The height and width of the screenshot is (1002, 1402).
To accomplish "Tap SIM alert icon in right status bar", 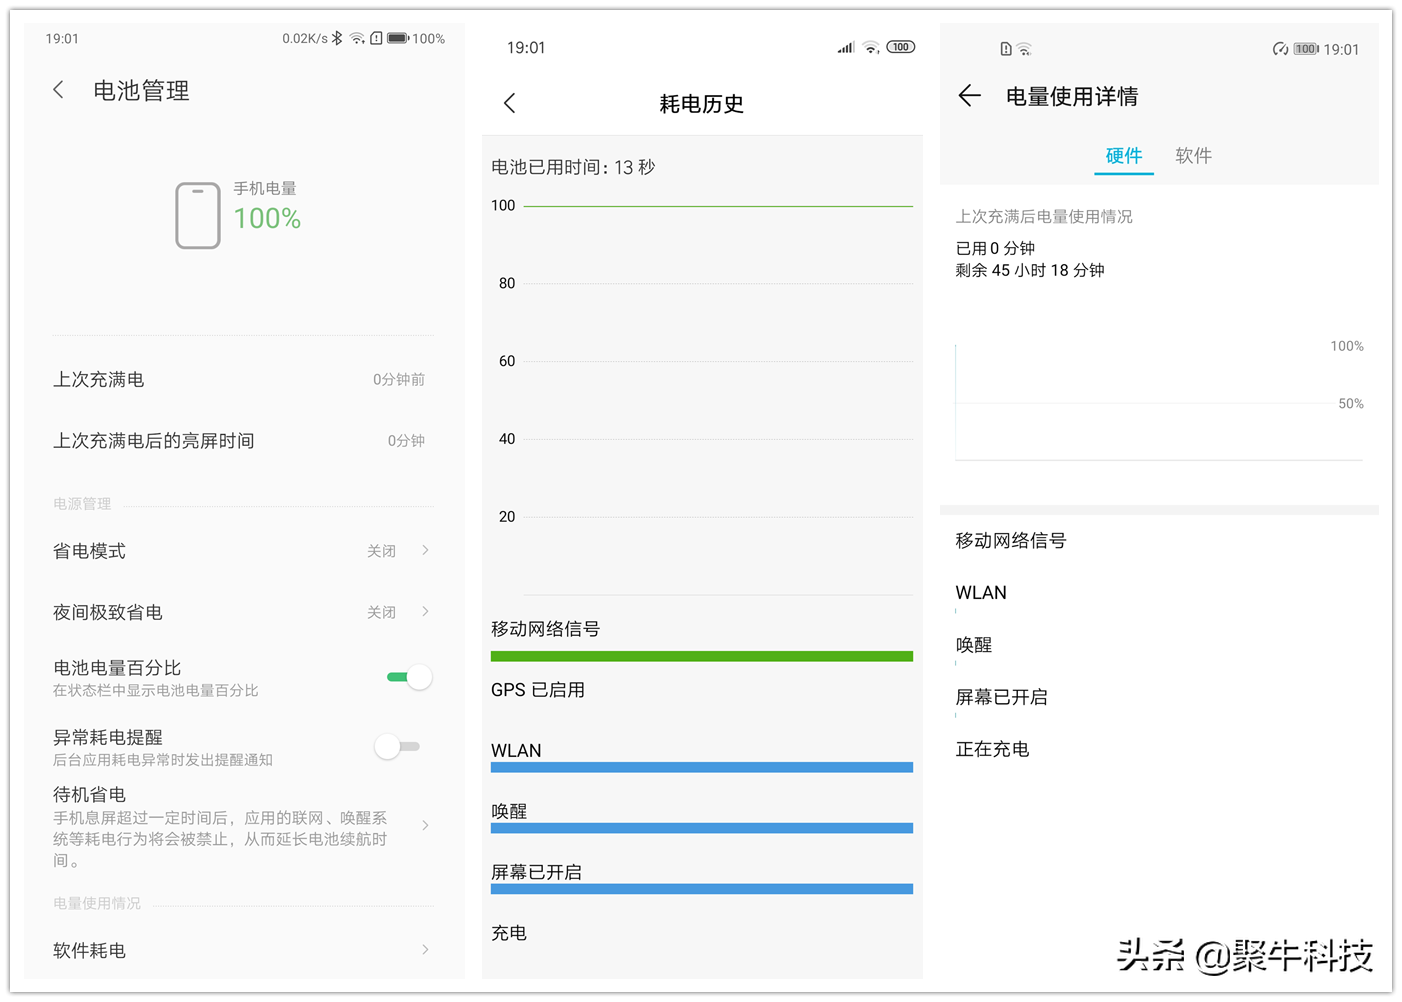I will click(x=1006, y=49).
